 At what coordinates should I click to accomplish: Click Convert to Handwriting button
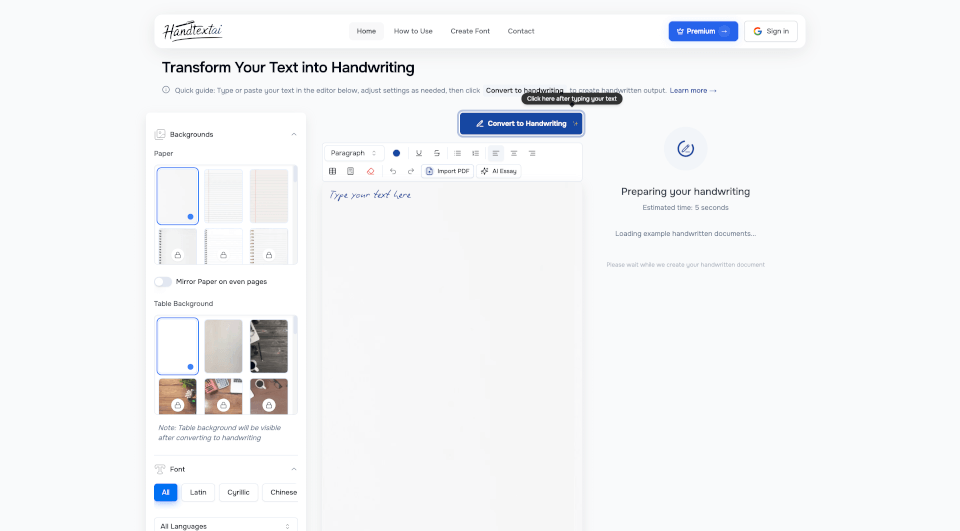click(521, 124)
